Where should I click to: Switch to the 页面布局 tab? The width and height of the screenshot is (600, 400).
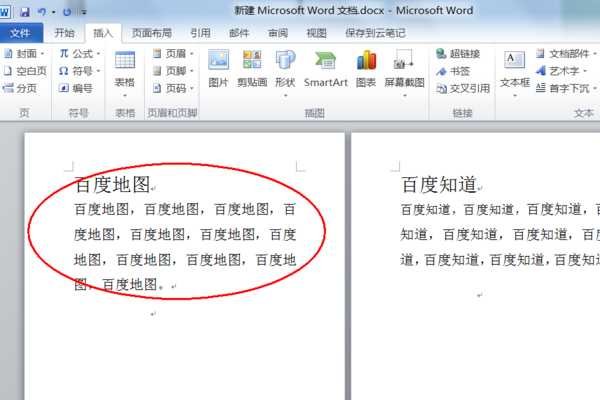tap(152, 33)
